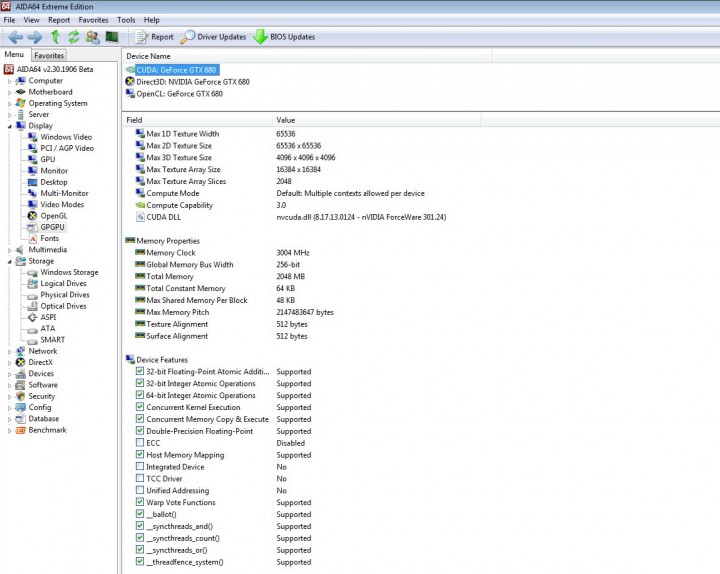Screen dimensions: 720x574
Task: Select Direct3D: NVIDIA GeForce GTX 680 device
Action: click(193, 82)
